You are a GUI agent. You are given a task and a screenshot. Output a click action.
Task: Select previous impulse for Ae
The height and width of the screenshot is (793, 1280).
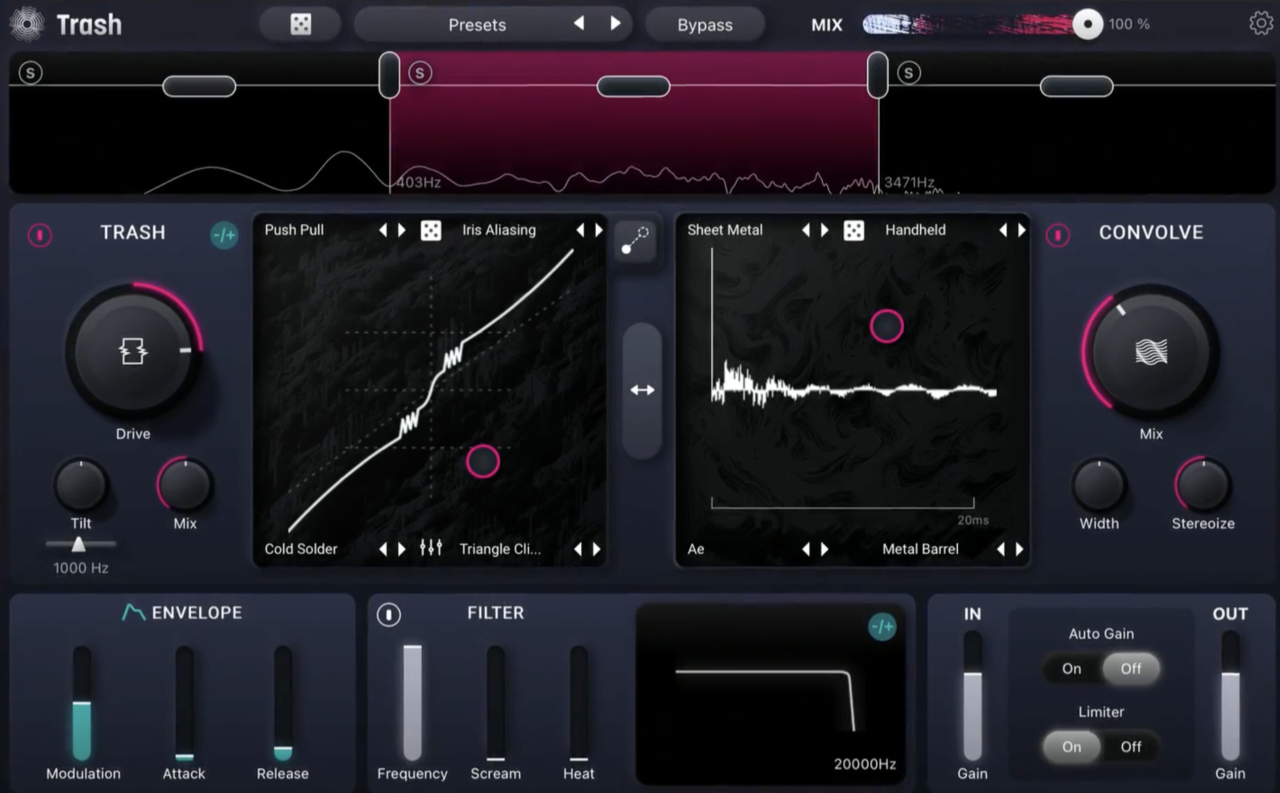805,549
